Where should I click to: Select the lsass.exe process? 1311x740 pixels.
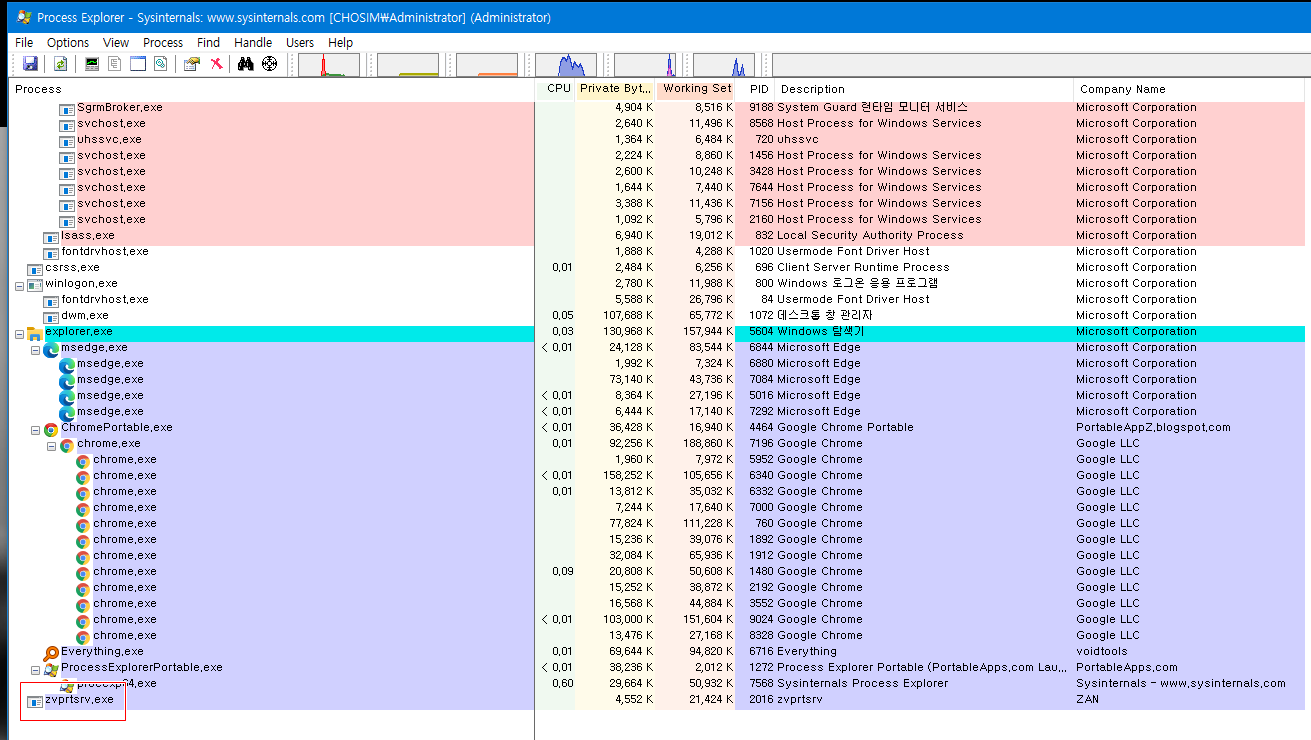pyautogui.click(x=88, y=236)
